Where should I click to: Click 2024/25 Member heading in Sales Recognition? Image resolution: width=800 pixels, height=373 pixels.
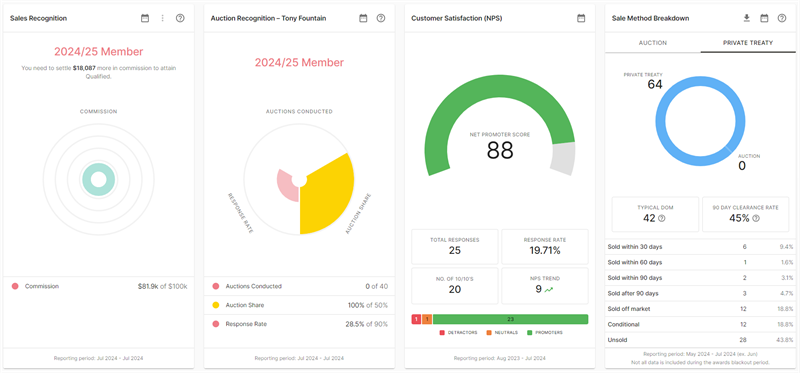tap(99, 52)
